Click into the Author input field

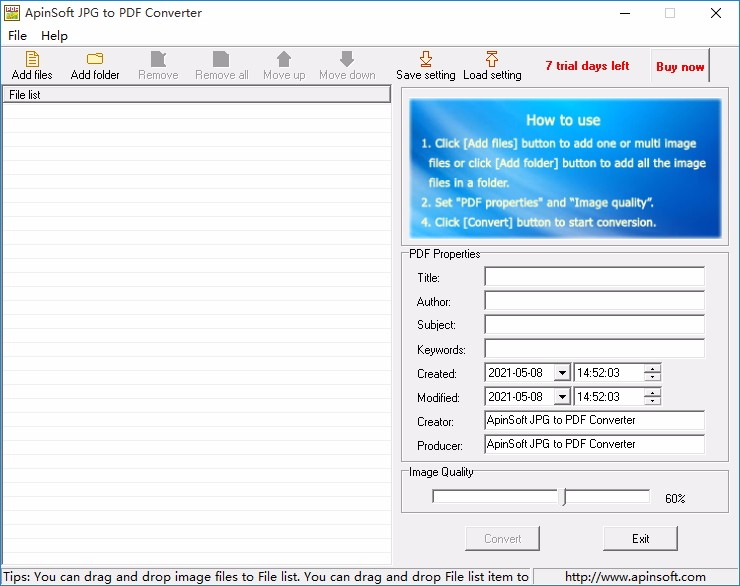[x=594, y=301]
